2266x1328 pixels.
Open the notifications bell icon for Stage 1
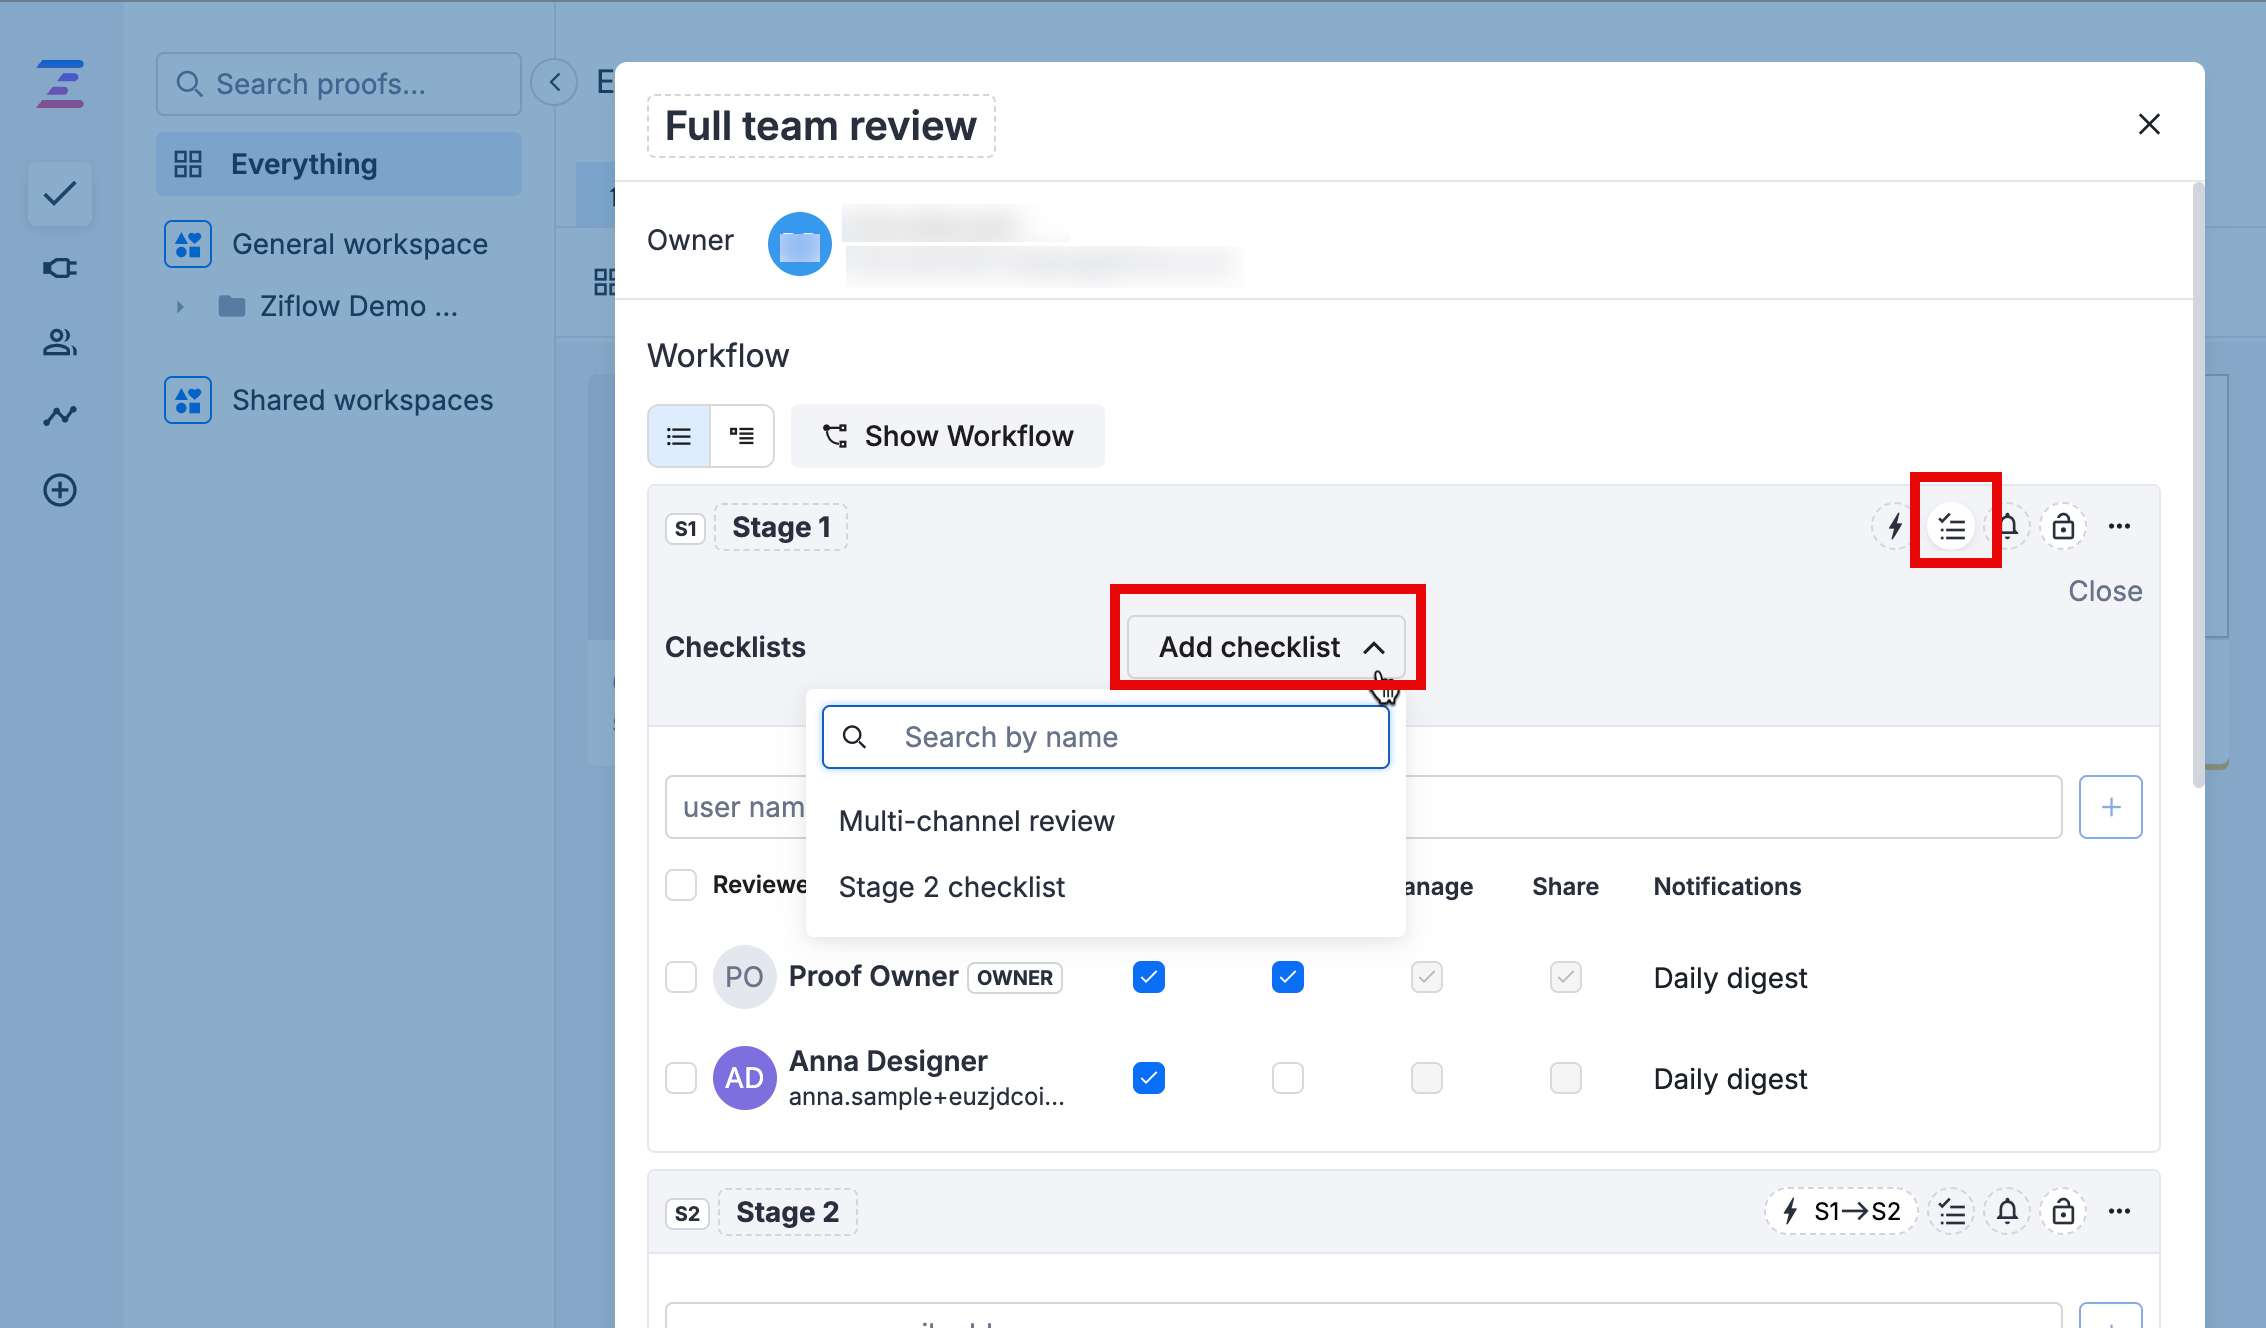[x=2008, y=526]
